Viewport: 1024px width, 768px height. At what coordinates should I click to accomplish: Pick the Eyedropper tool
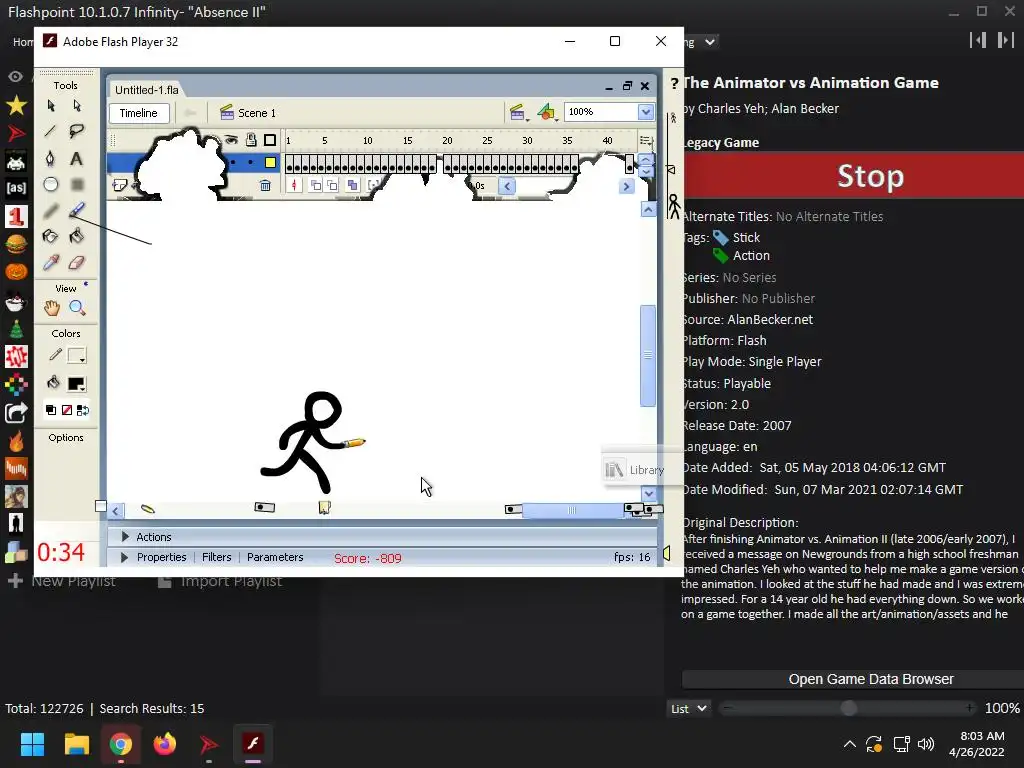point(50,263)
